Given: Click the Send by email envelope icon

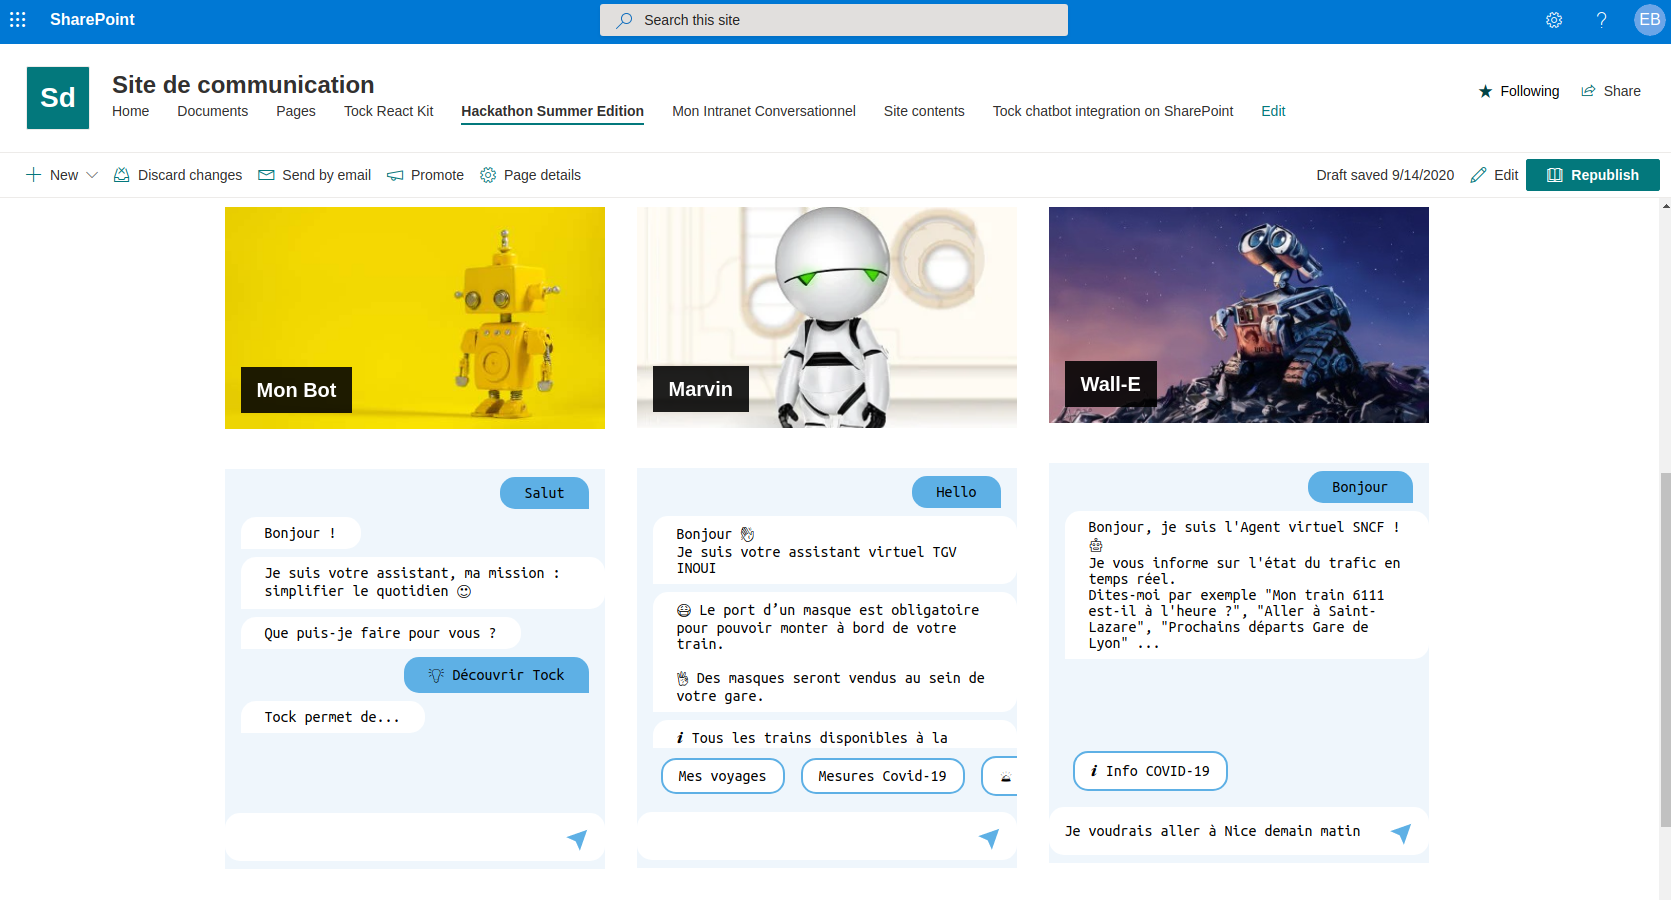Looking at the screenshot, I should 266,175.
